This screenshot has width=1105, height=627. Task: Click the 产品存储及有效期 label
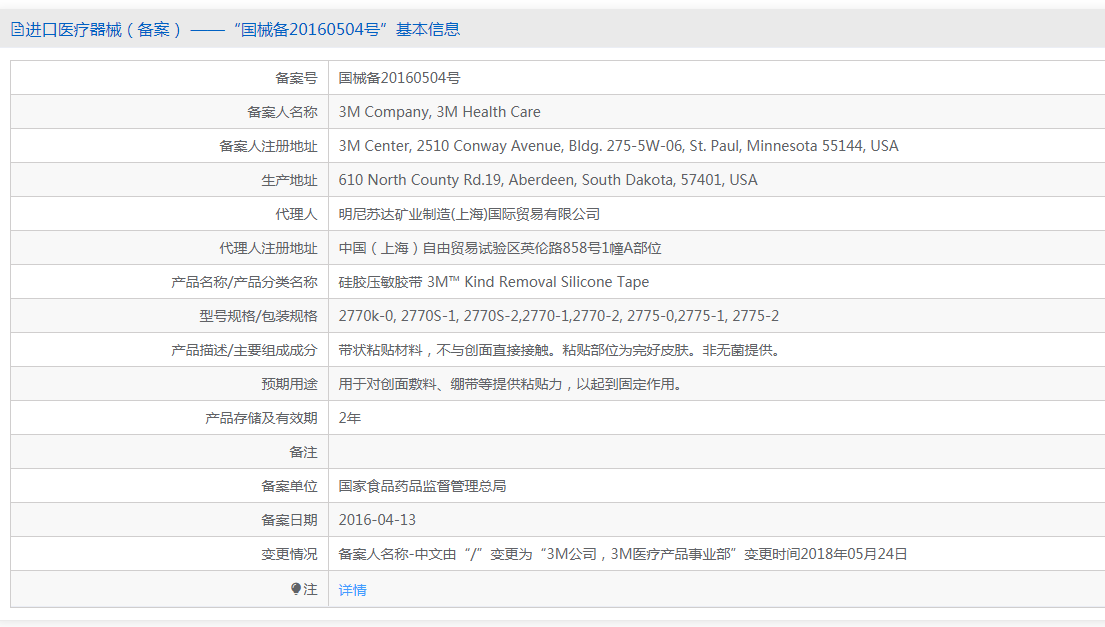(261, 418)
